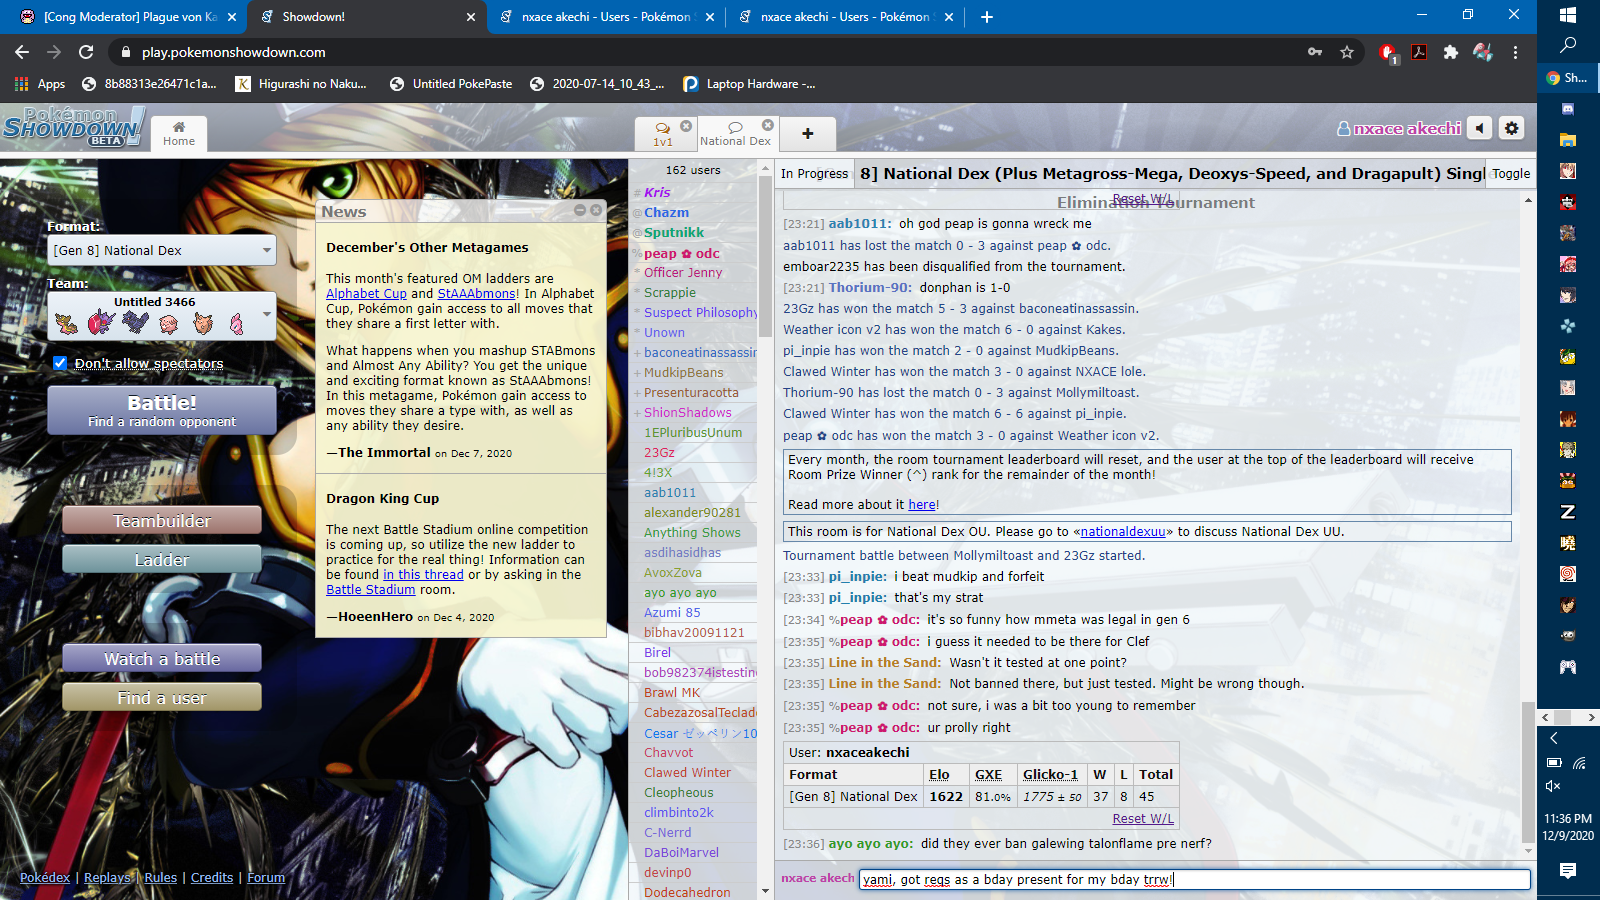Click Find a user button
The width and height of the screenshot is (1600, 900).
[162, 698]
